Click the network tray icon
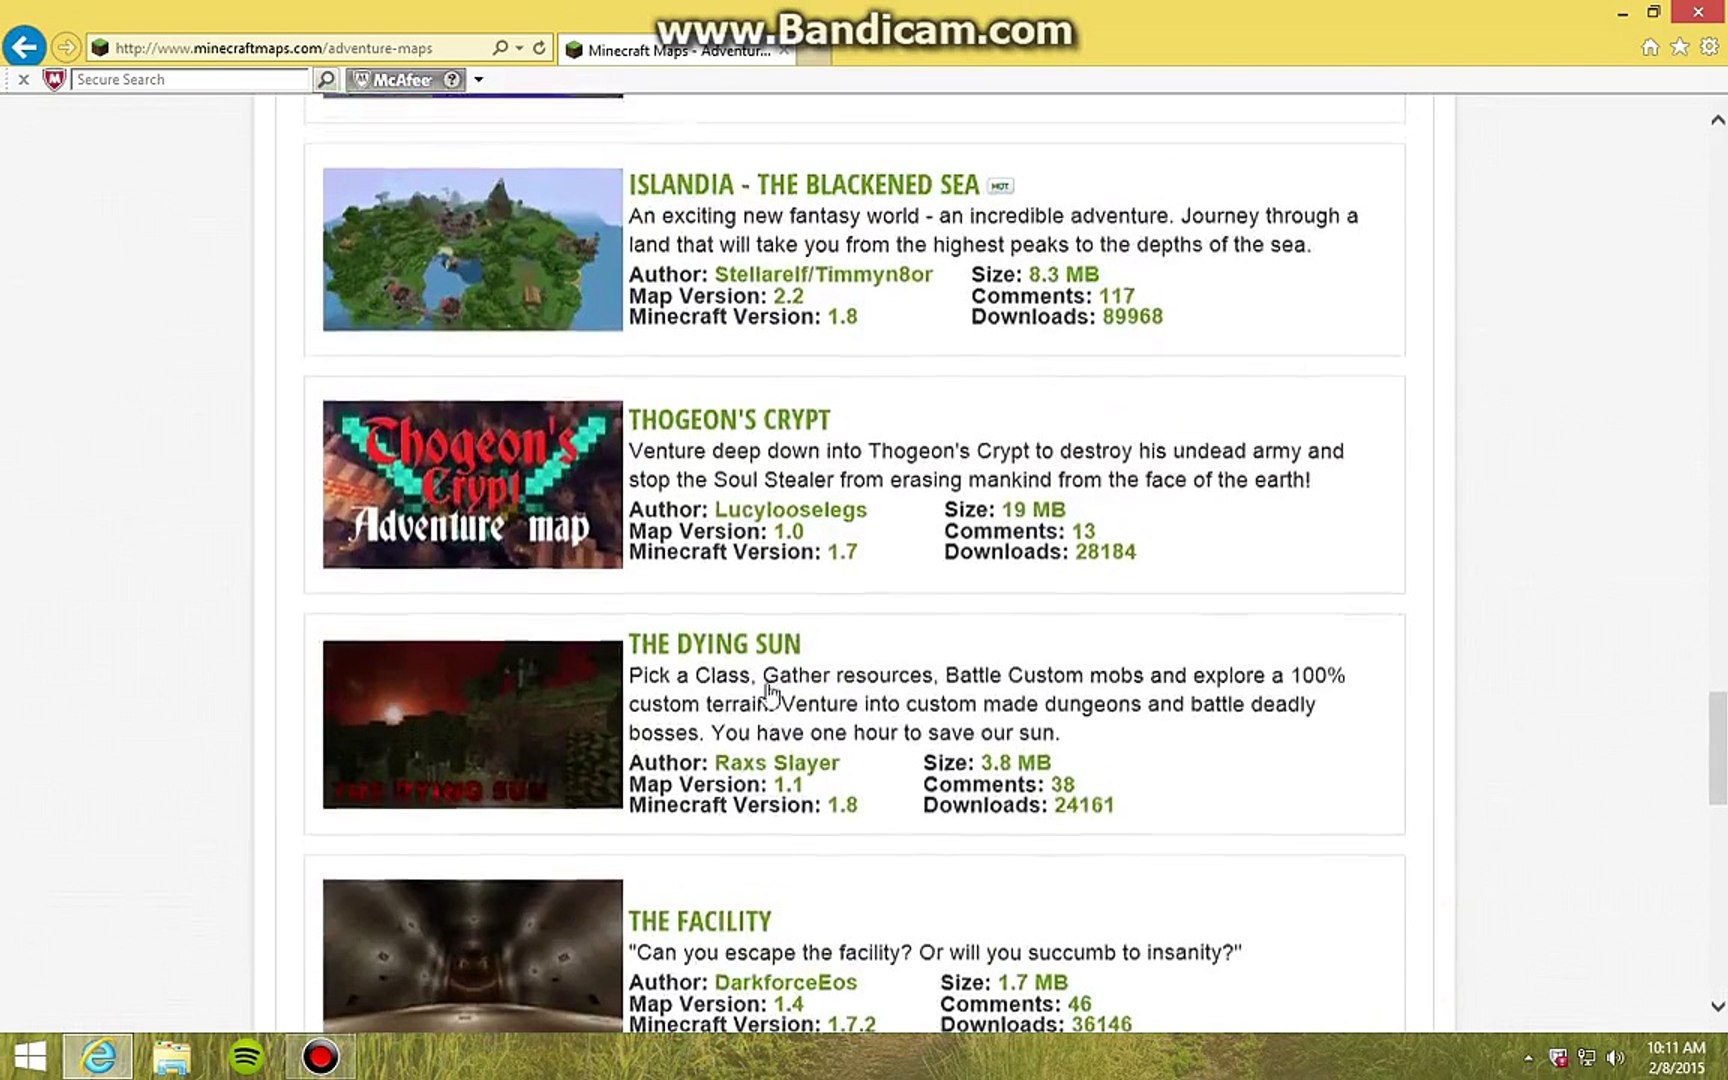This screenshot has width=1728, height=1080. 1587,1057
